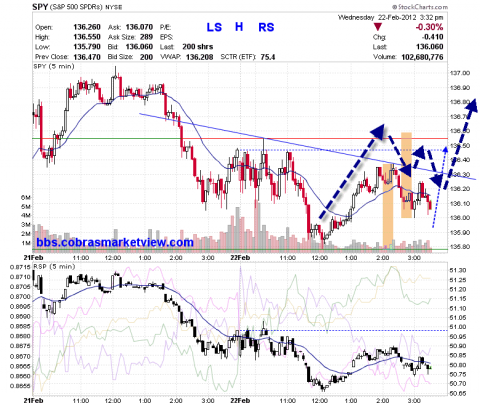The width and height of the screenshot is (480, 406).
Task: Click the NYSE exchange label
Action: tap(114, 7)
